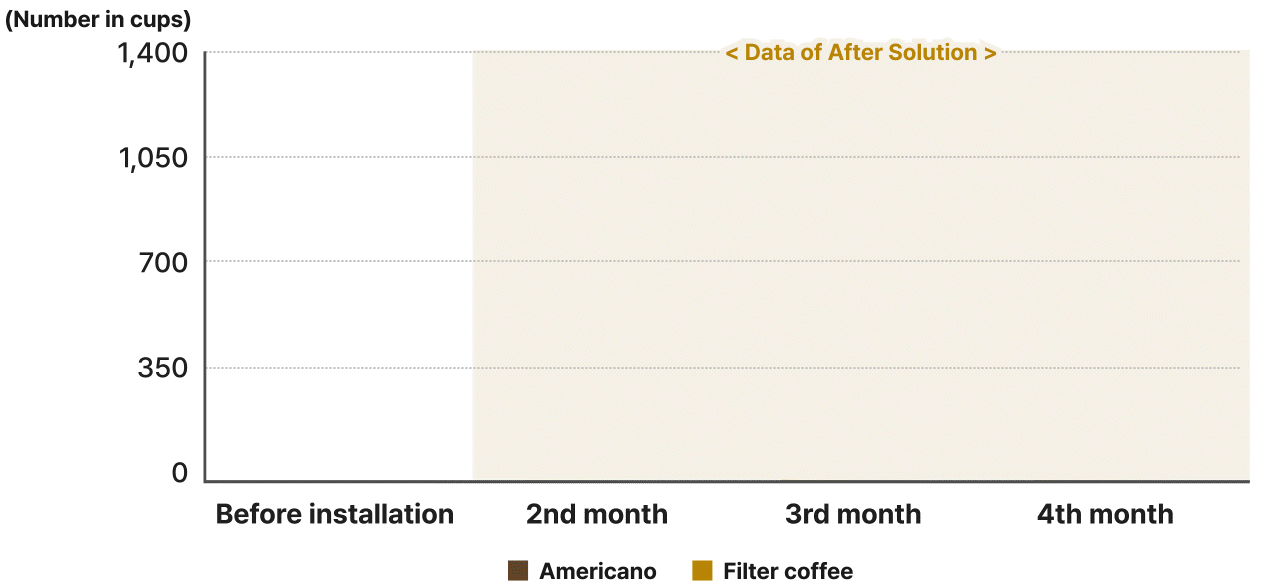Select the Filter coffee legend label
Screen dimensions: 1261x588
788,571
